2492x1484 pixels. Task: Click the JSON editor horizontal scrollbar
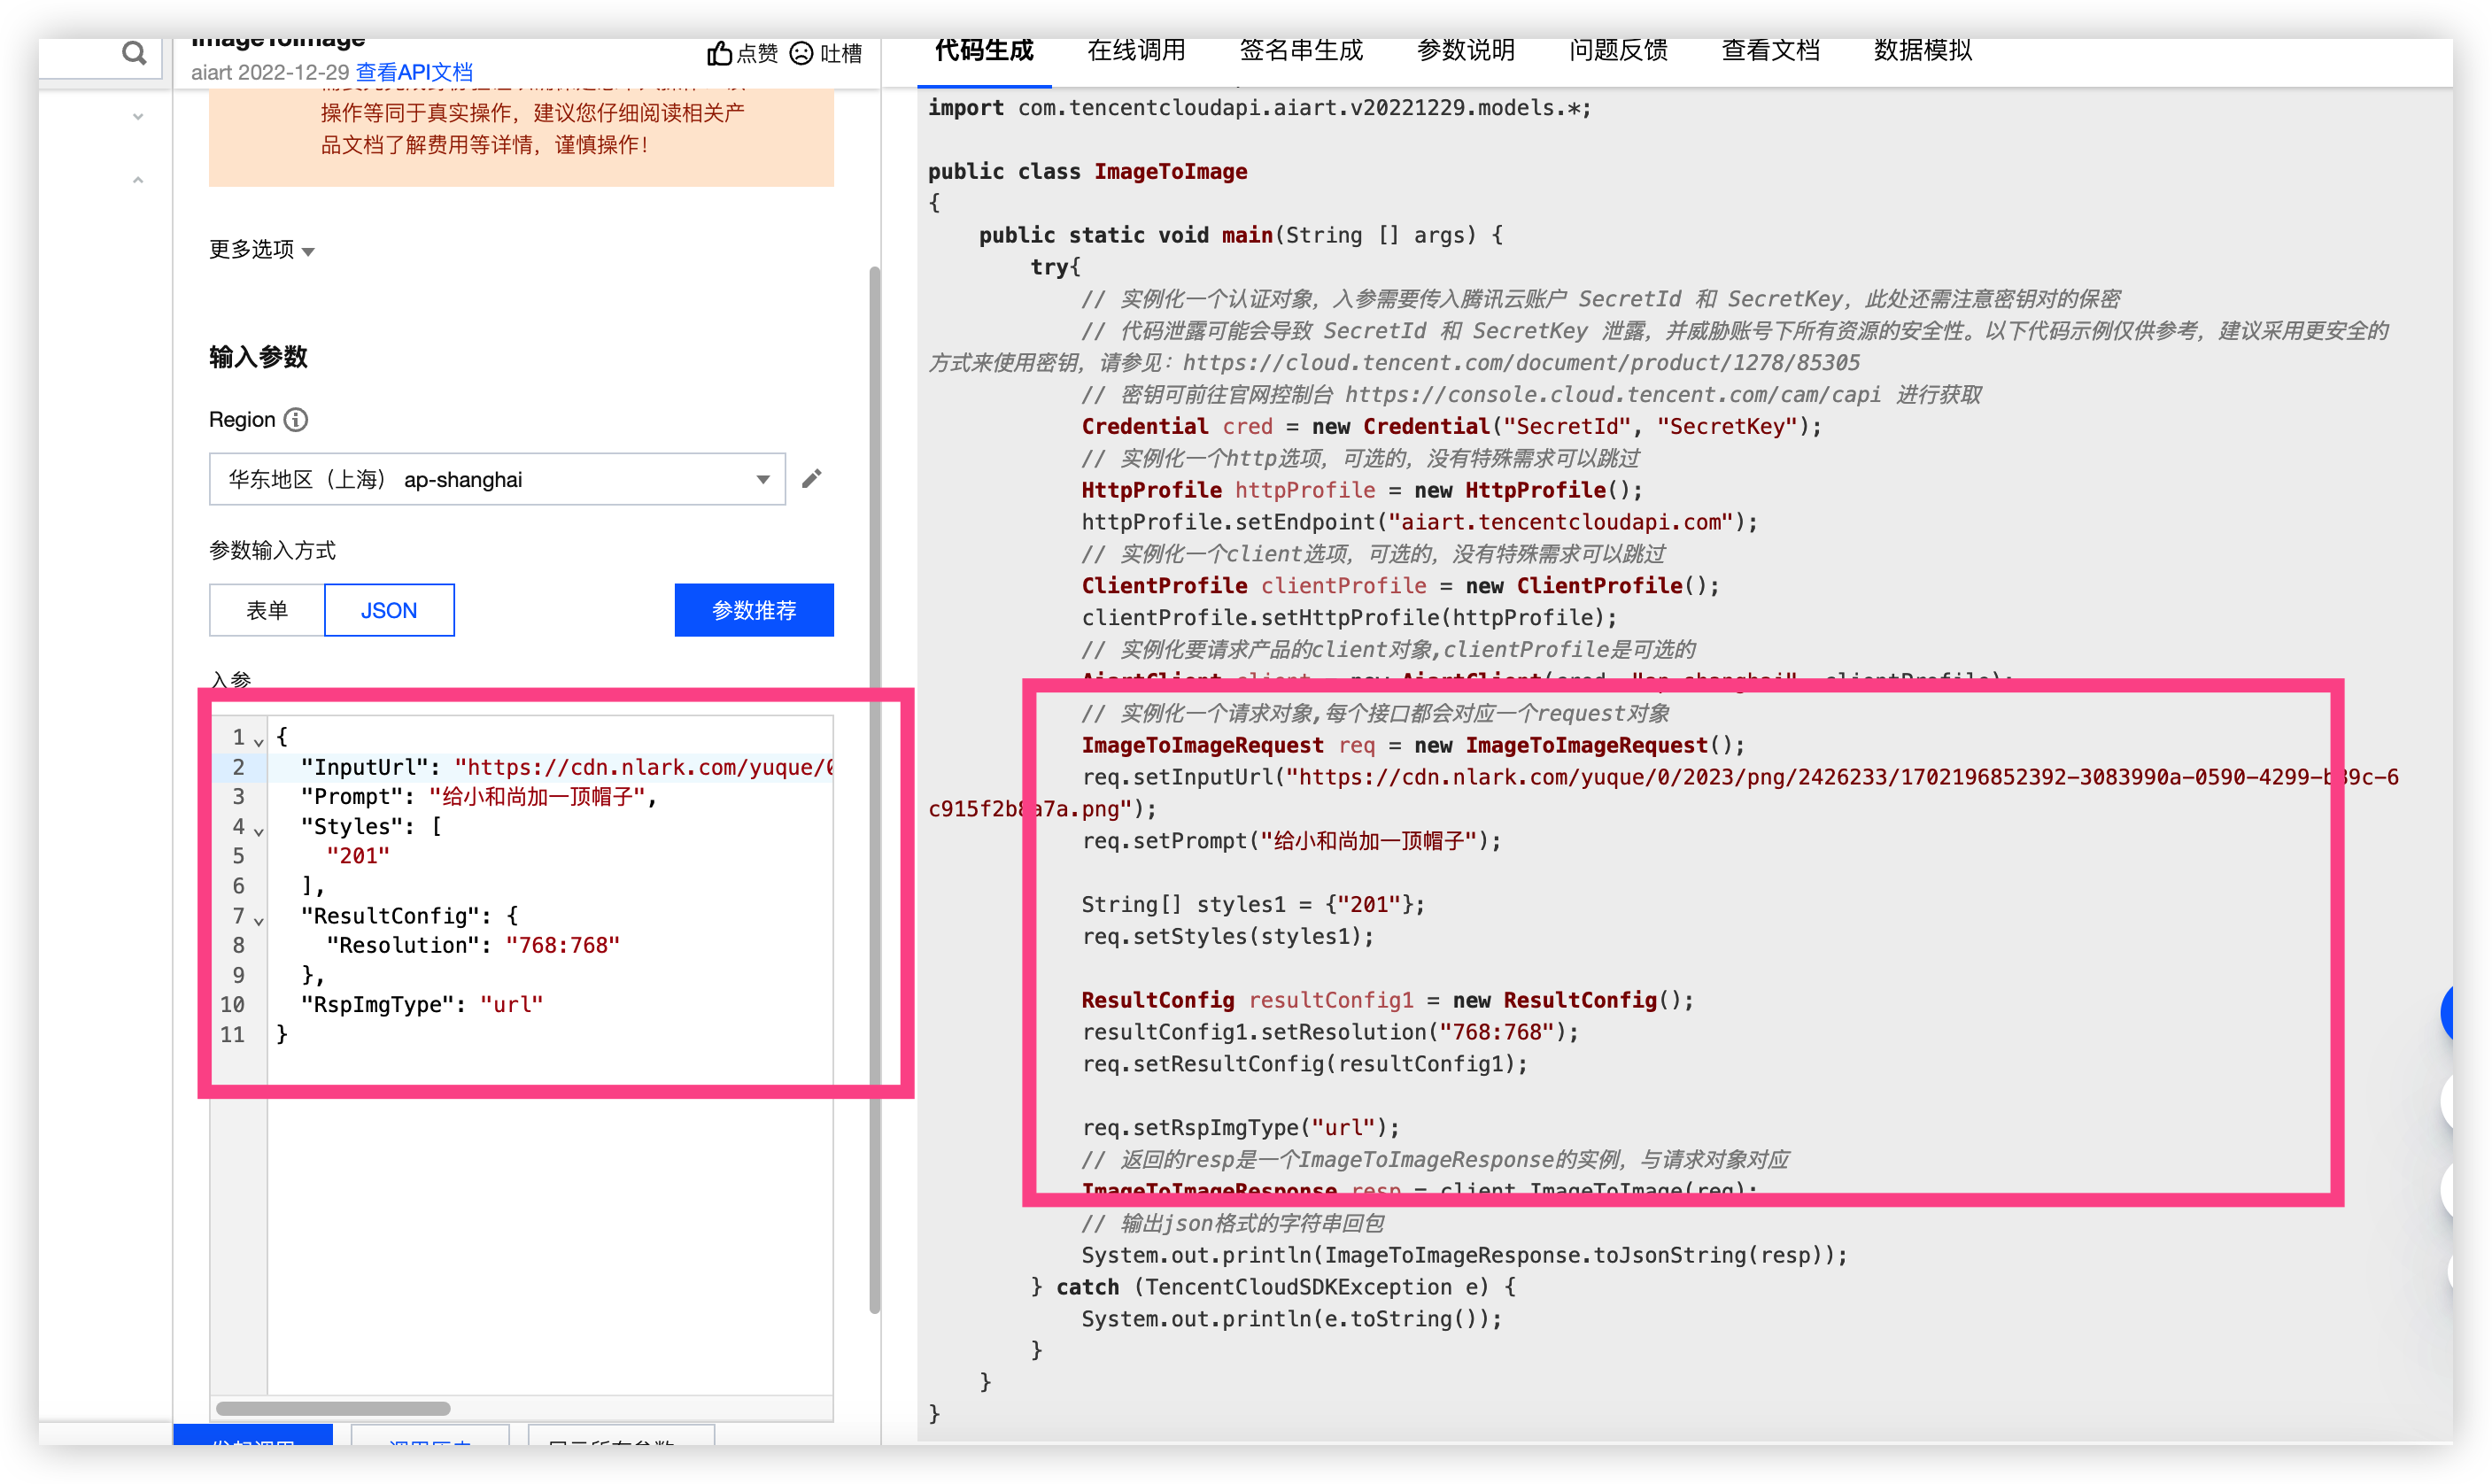point(333,1408)
